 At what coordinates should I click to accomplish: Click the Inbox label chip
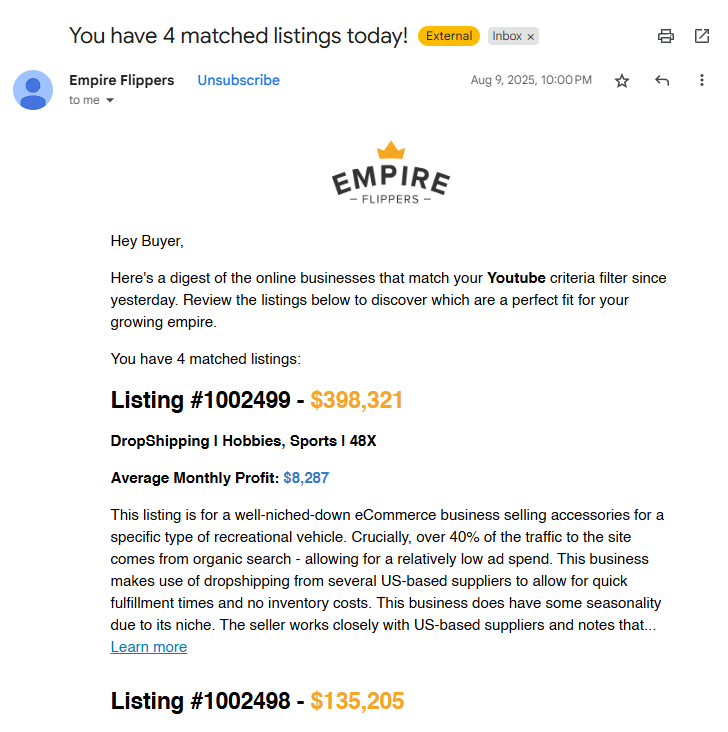click(506, 36)
